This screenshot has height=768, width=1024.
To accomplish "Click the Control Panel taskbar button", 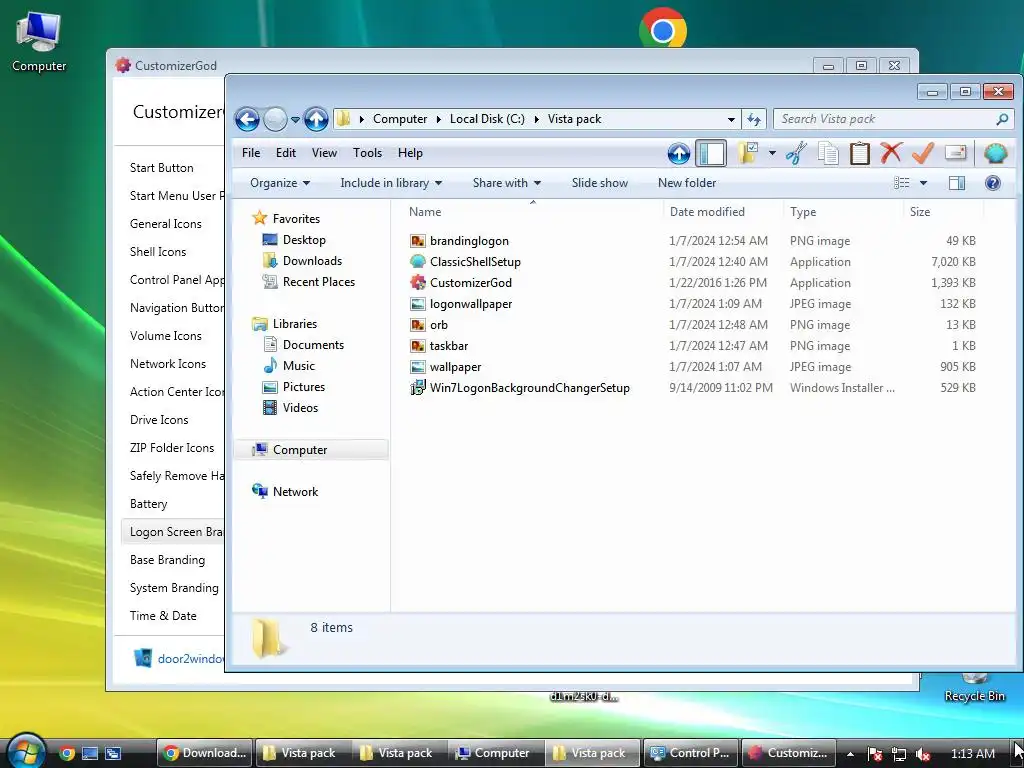I will (x=690, y=753).
